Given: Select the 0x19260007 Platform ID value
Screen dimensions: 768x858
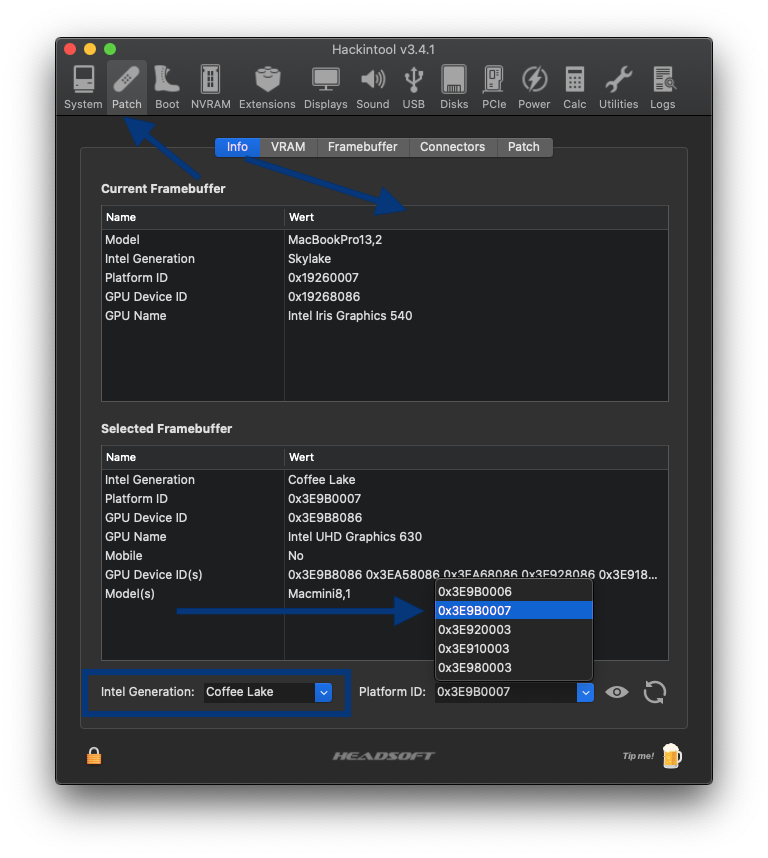Looking at the screenshot, I should [323, 278].
